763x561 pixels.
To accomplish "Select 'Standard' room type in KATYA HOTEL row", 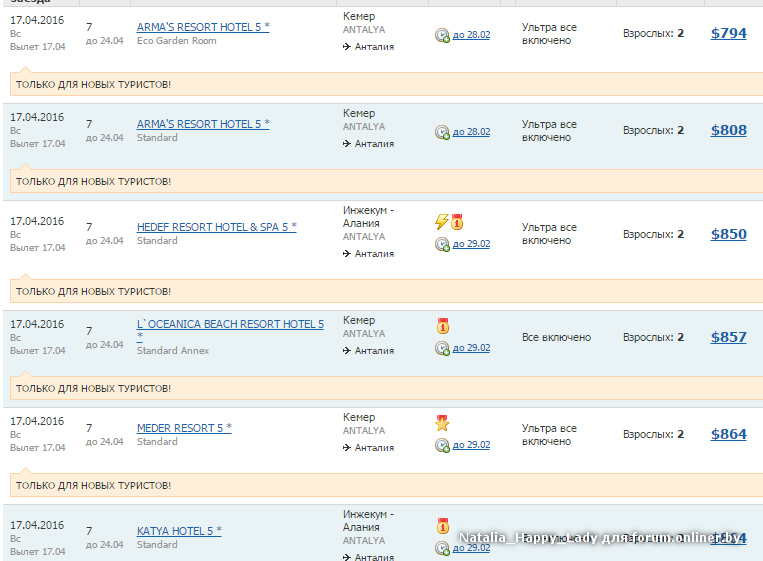I will [157, 544].
